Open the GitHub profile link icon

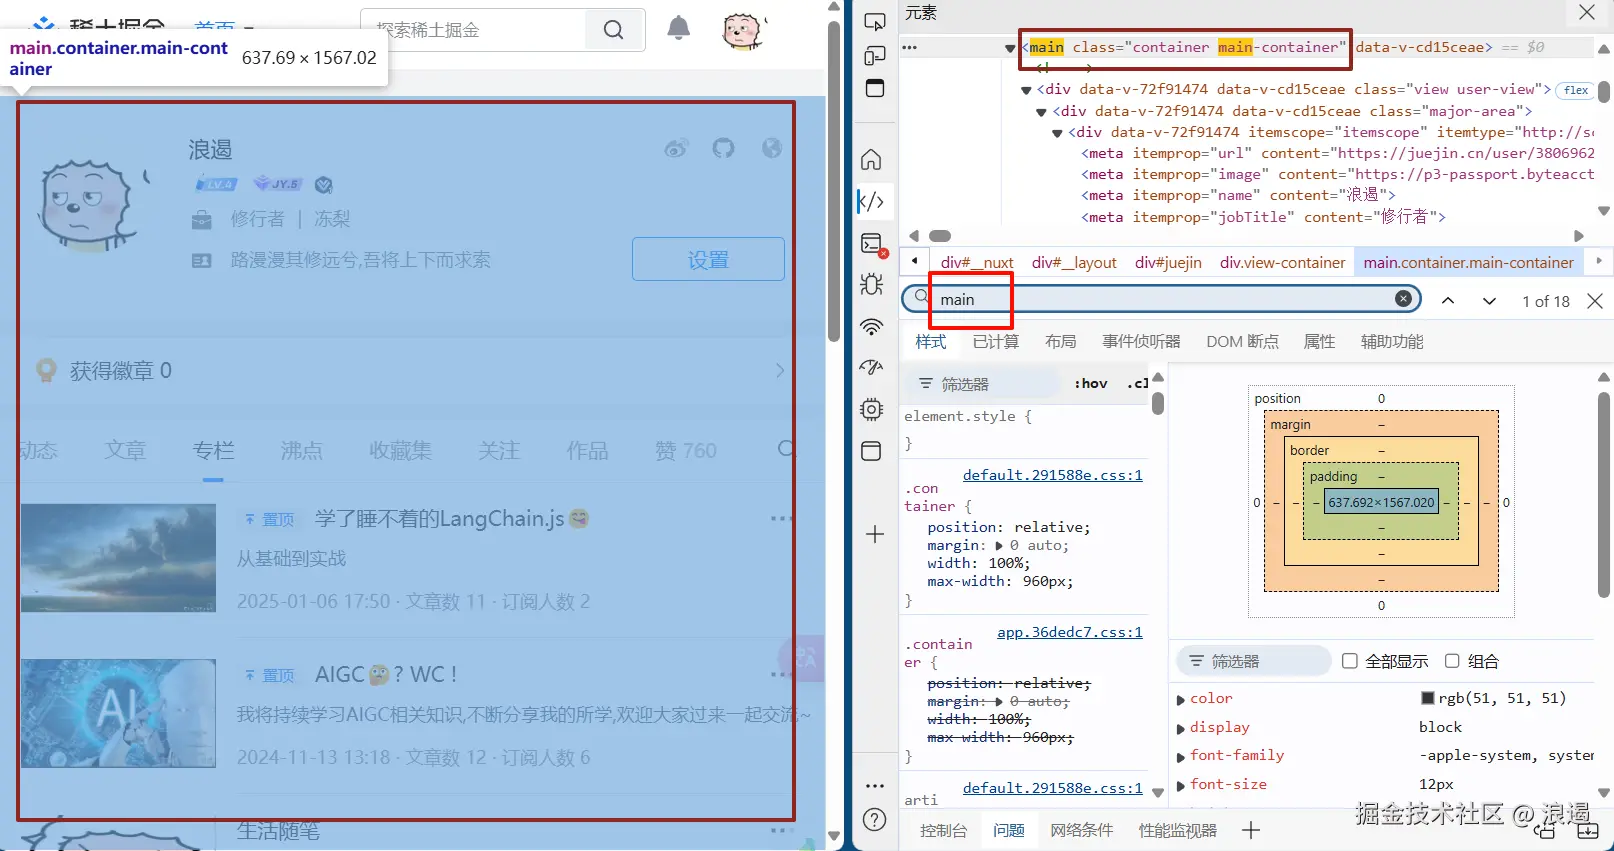point(723,148)
